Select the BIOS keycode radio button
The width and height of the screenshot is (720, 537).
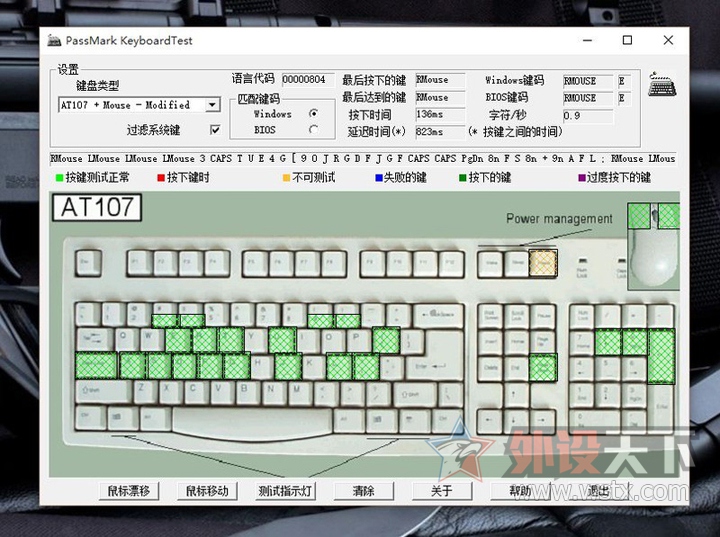(x=314, y=130)
